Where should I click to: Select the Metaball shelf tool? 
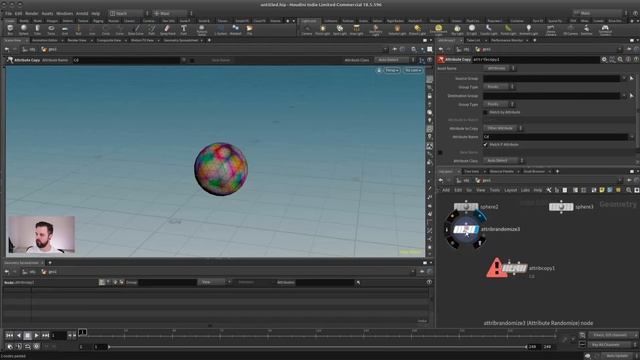236,29
